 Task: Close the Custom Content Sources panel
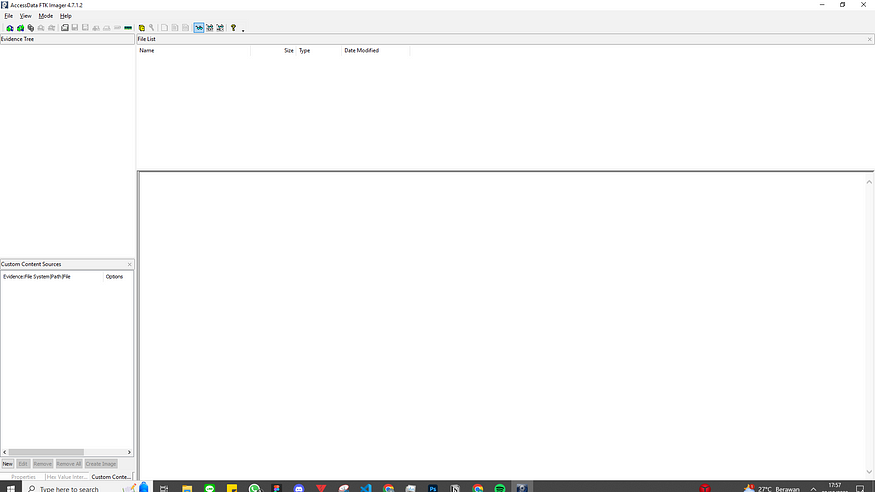pyautogui.click(x=129, y=264)
